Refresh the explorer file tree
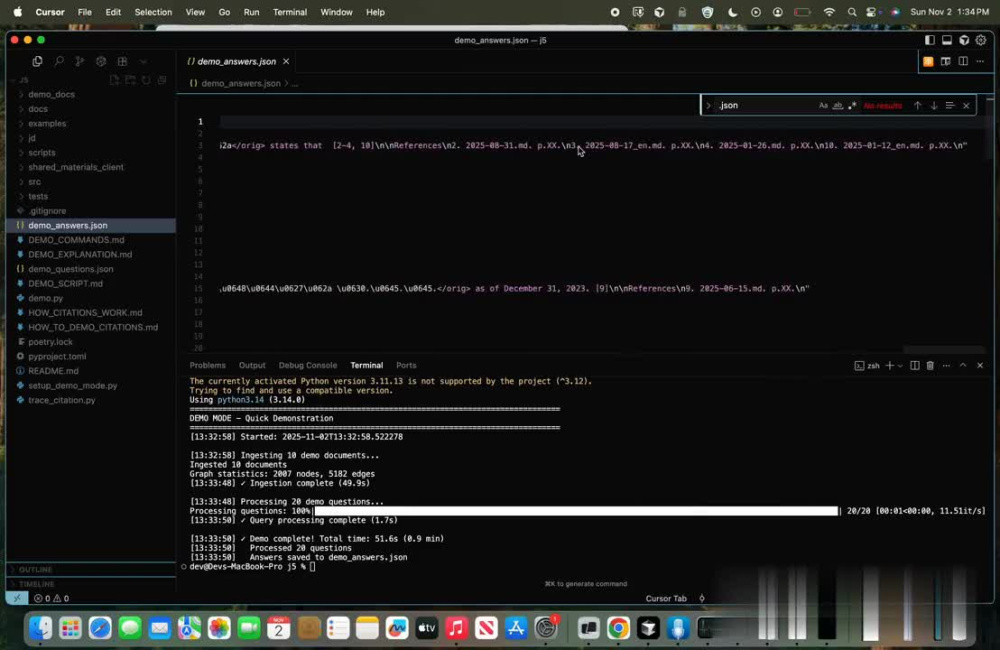Image resolution: width=1000 pixels, height=650 pixels. (x=146, y=80)
